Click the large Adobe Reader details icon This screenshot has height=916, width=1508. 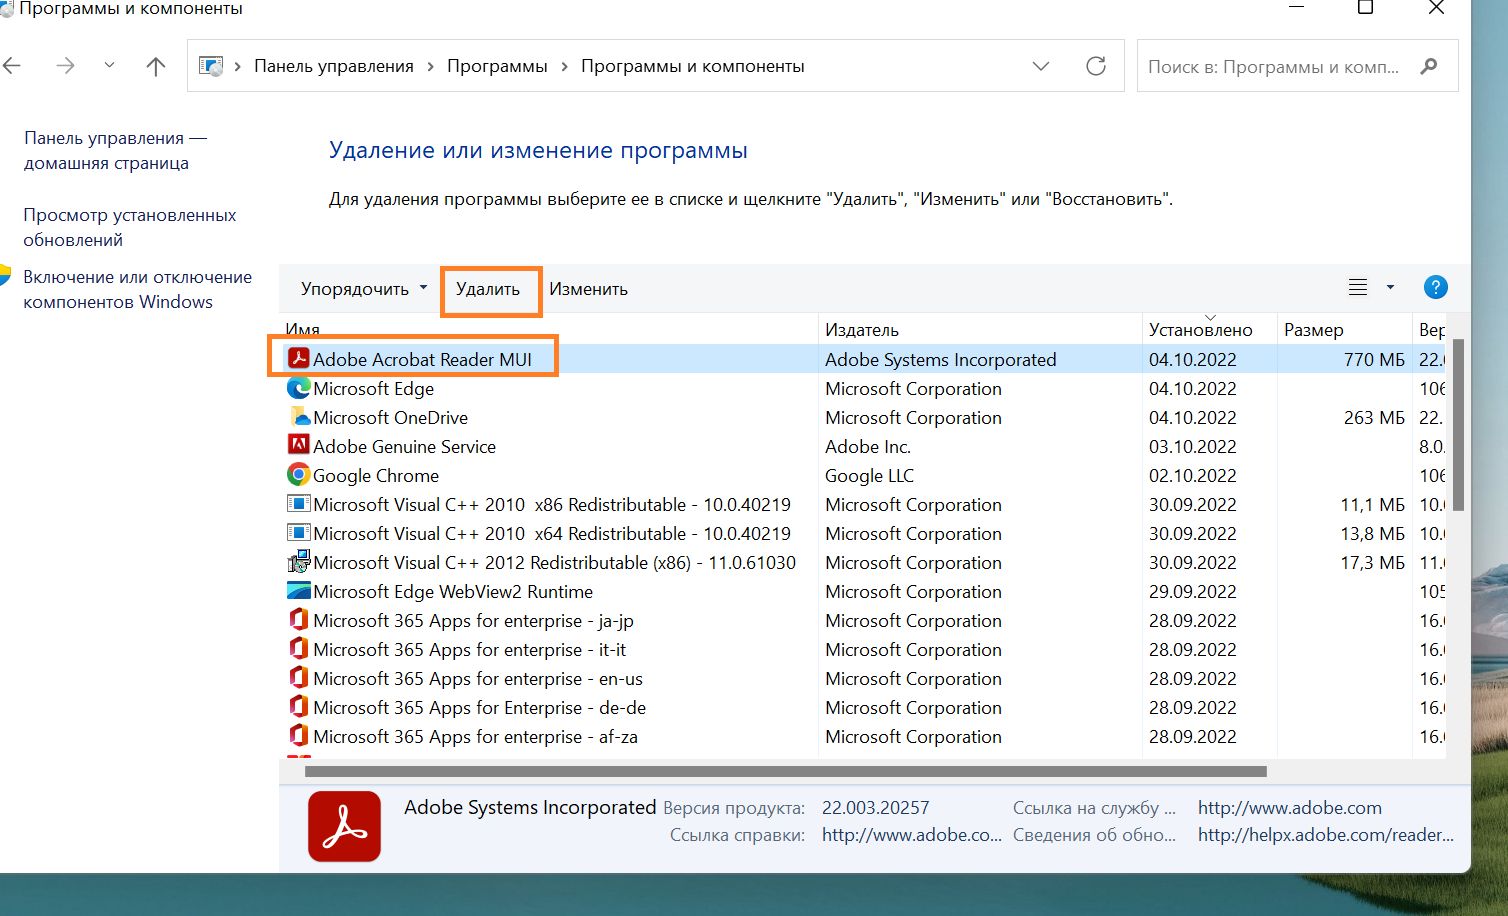click(344, 826)
